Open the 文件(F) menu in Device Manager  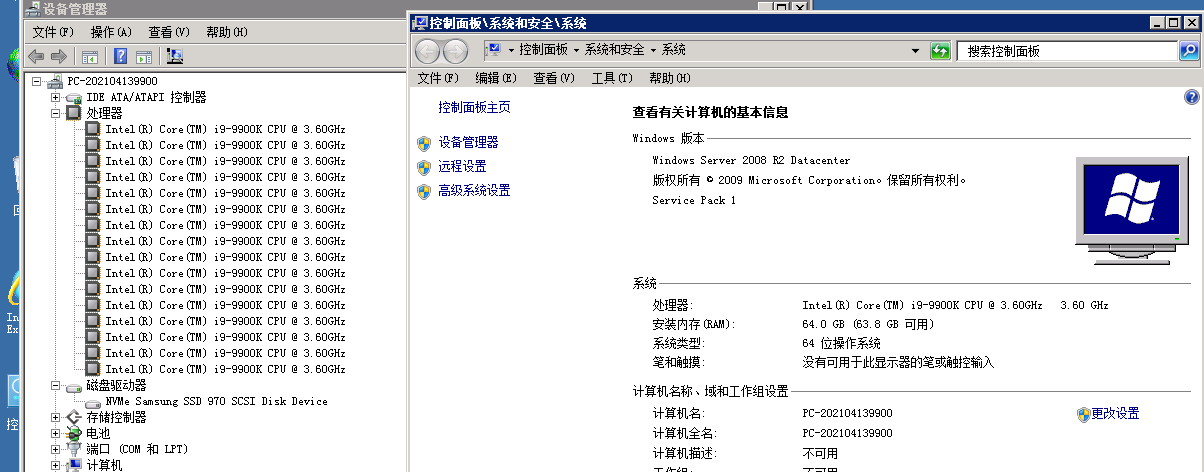click(x=53, y=32)
